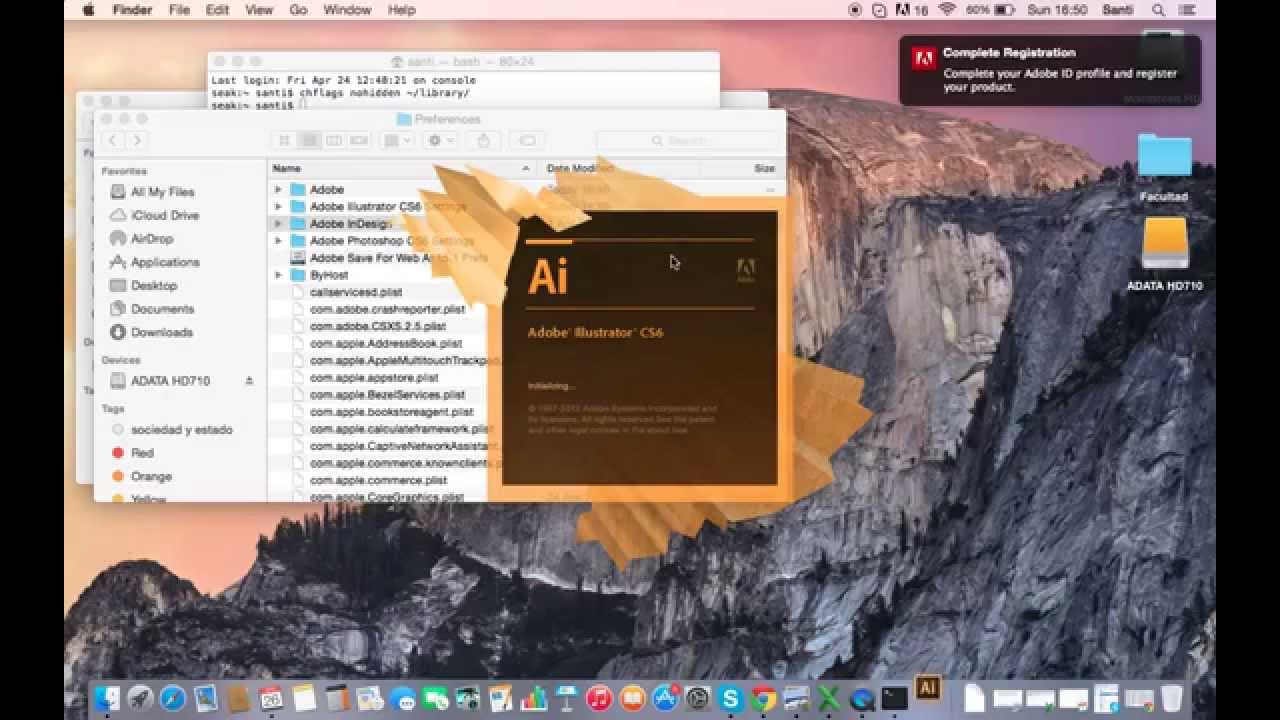Screen dimensions: 1280x720
Task: Switch Finder to icon view
Action: (284, 141)
